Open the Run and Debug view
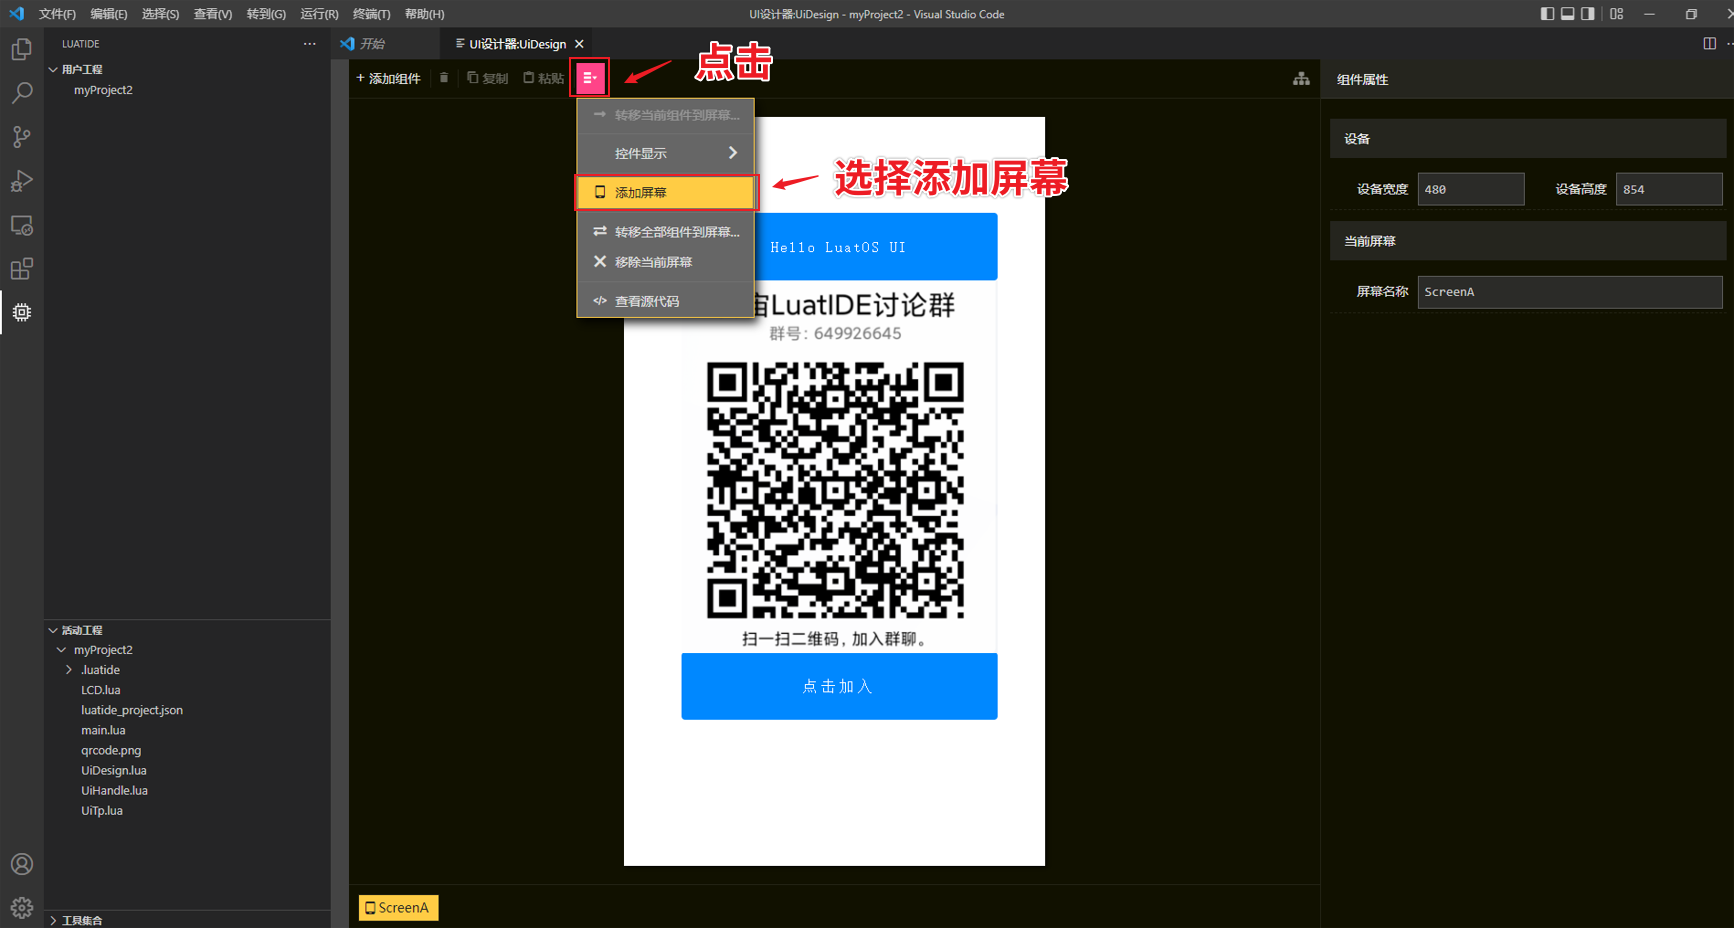Viewport: 1734px width, 928px height. 21,181
